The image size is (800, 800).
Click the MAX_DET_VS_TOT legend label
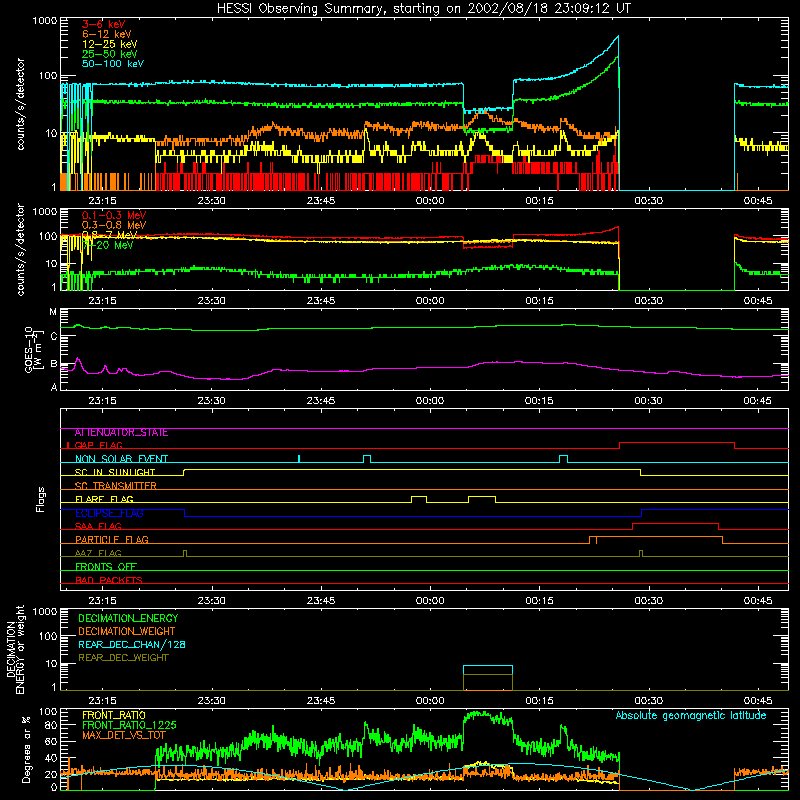coord(123,735)
